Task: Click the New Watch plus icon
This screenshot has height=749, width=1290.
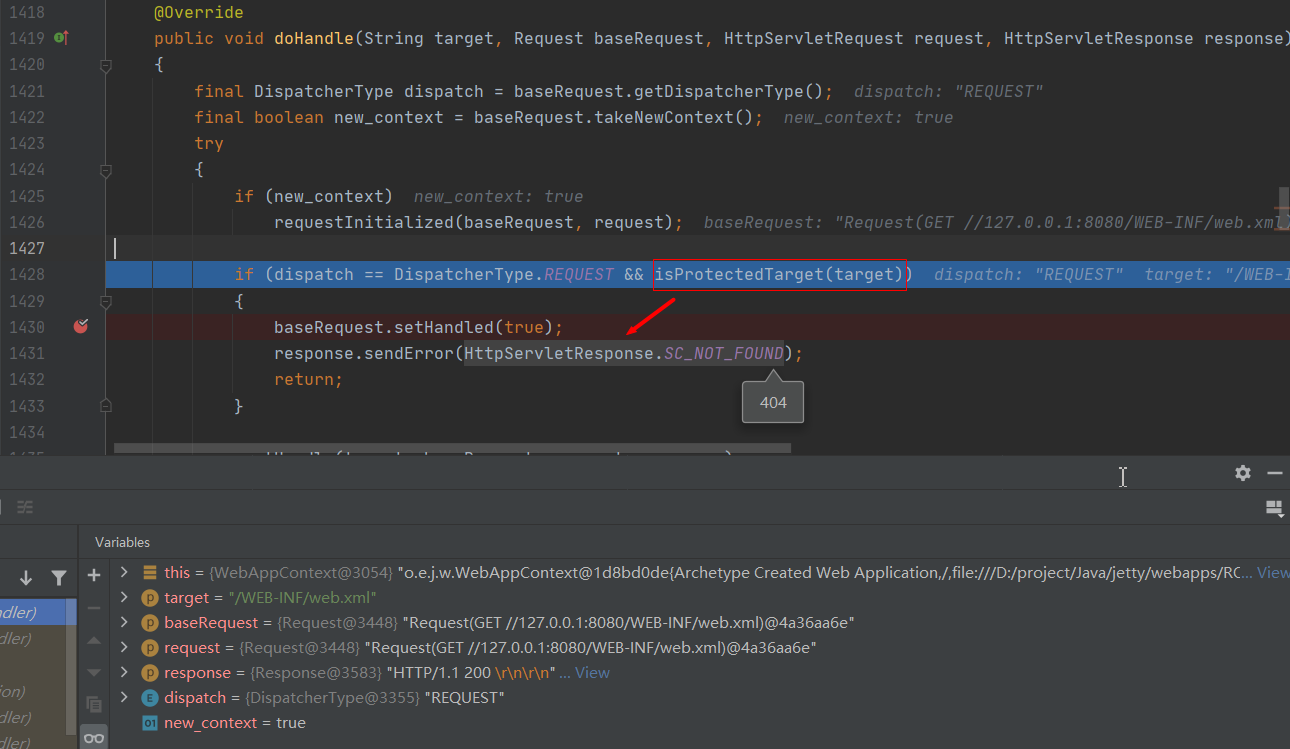Action: 94,575
